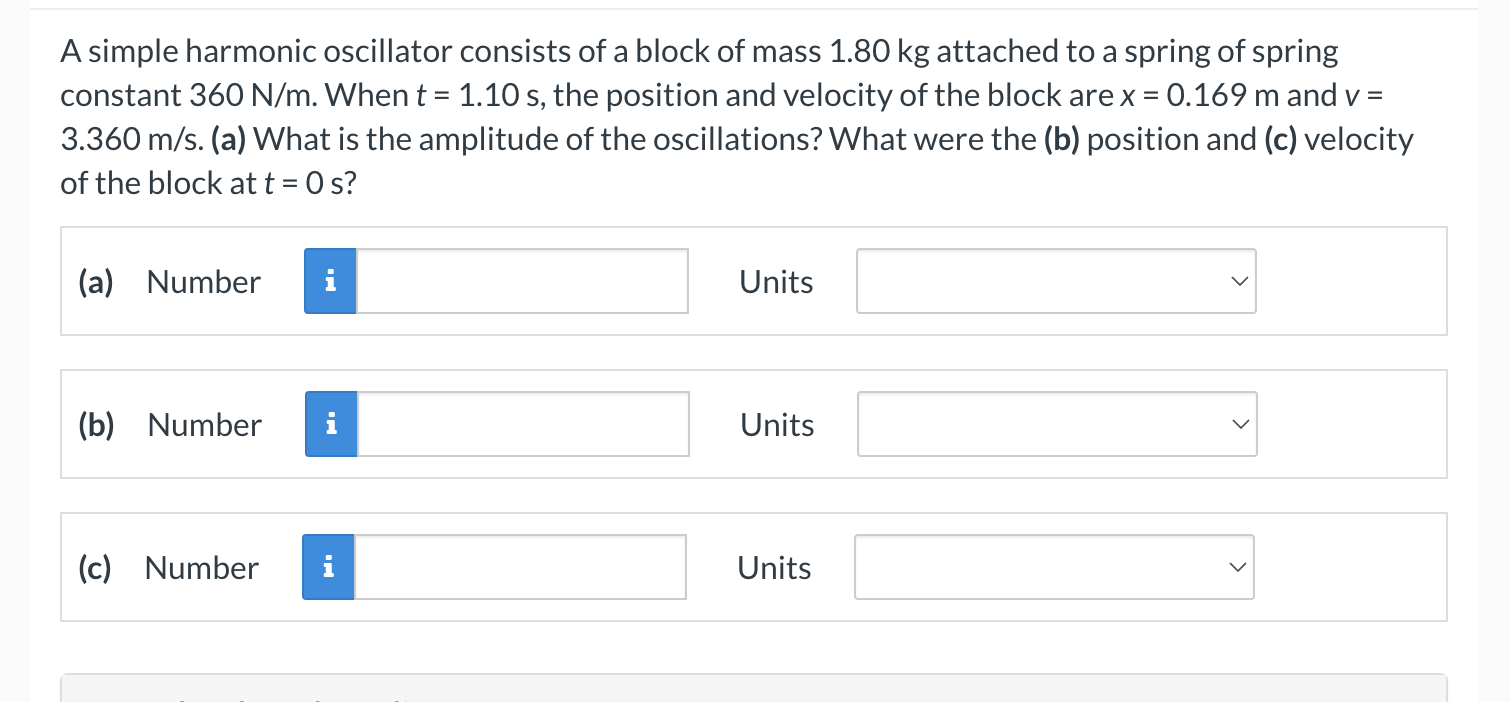Click the partially visible section below part (c)
1510x702 pixels.
click(754, 690)
